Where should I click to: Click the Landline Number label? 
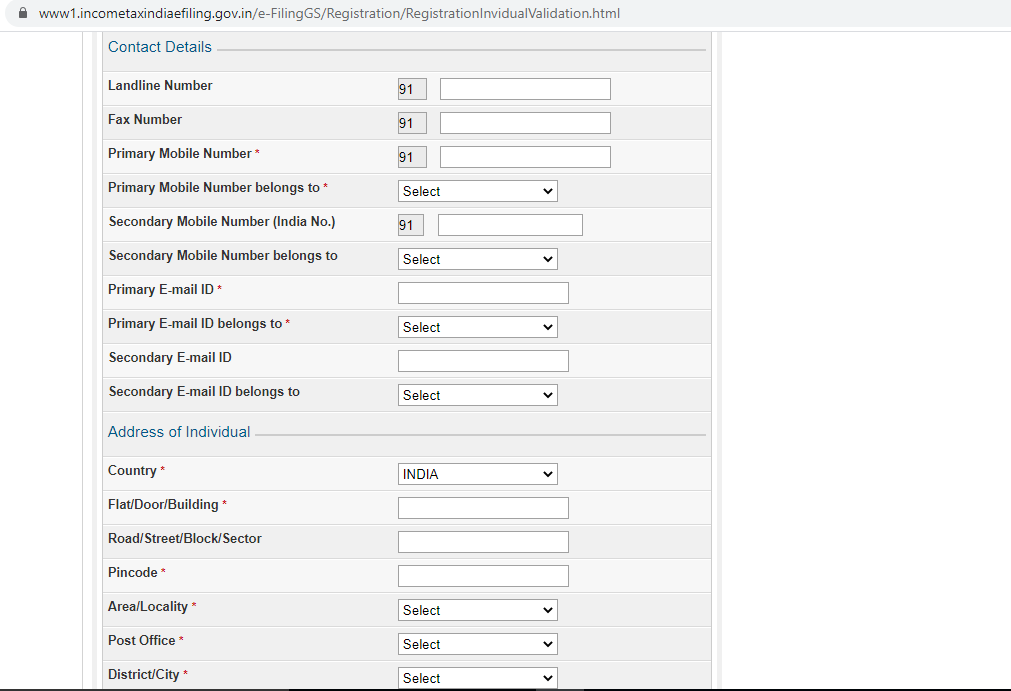point(160,86)
